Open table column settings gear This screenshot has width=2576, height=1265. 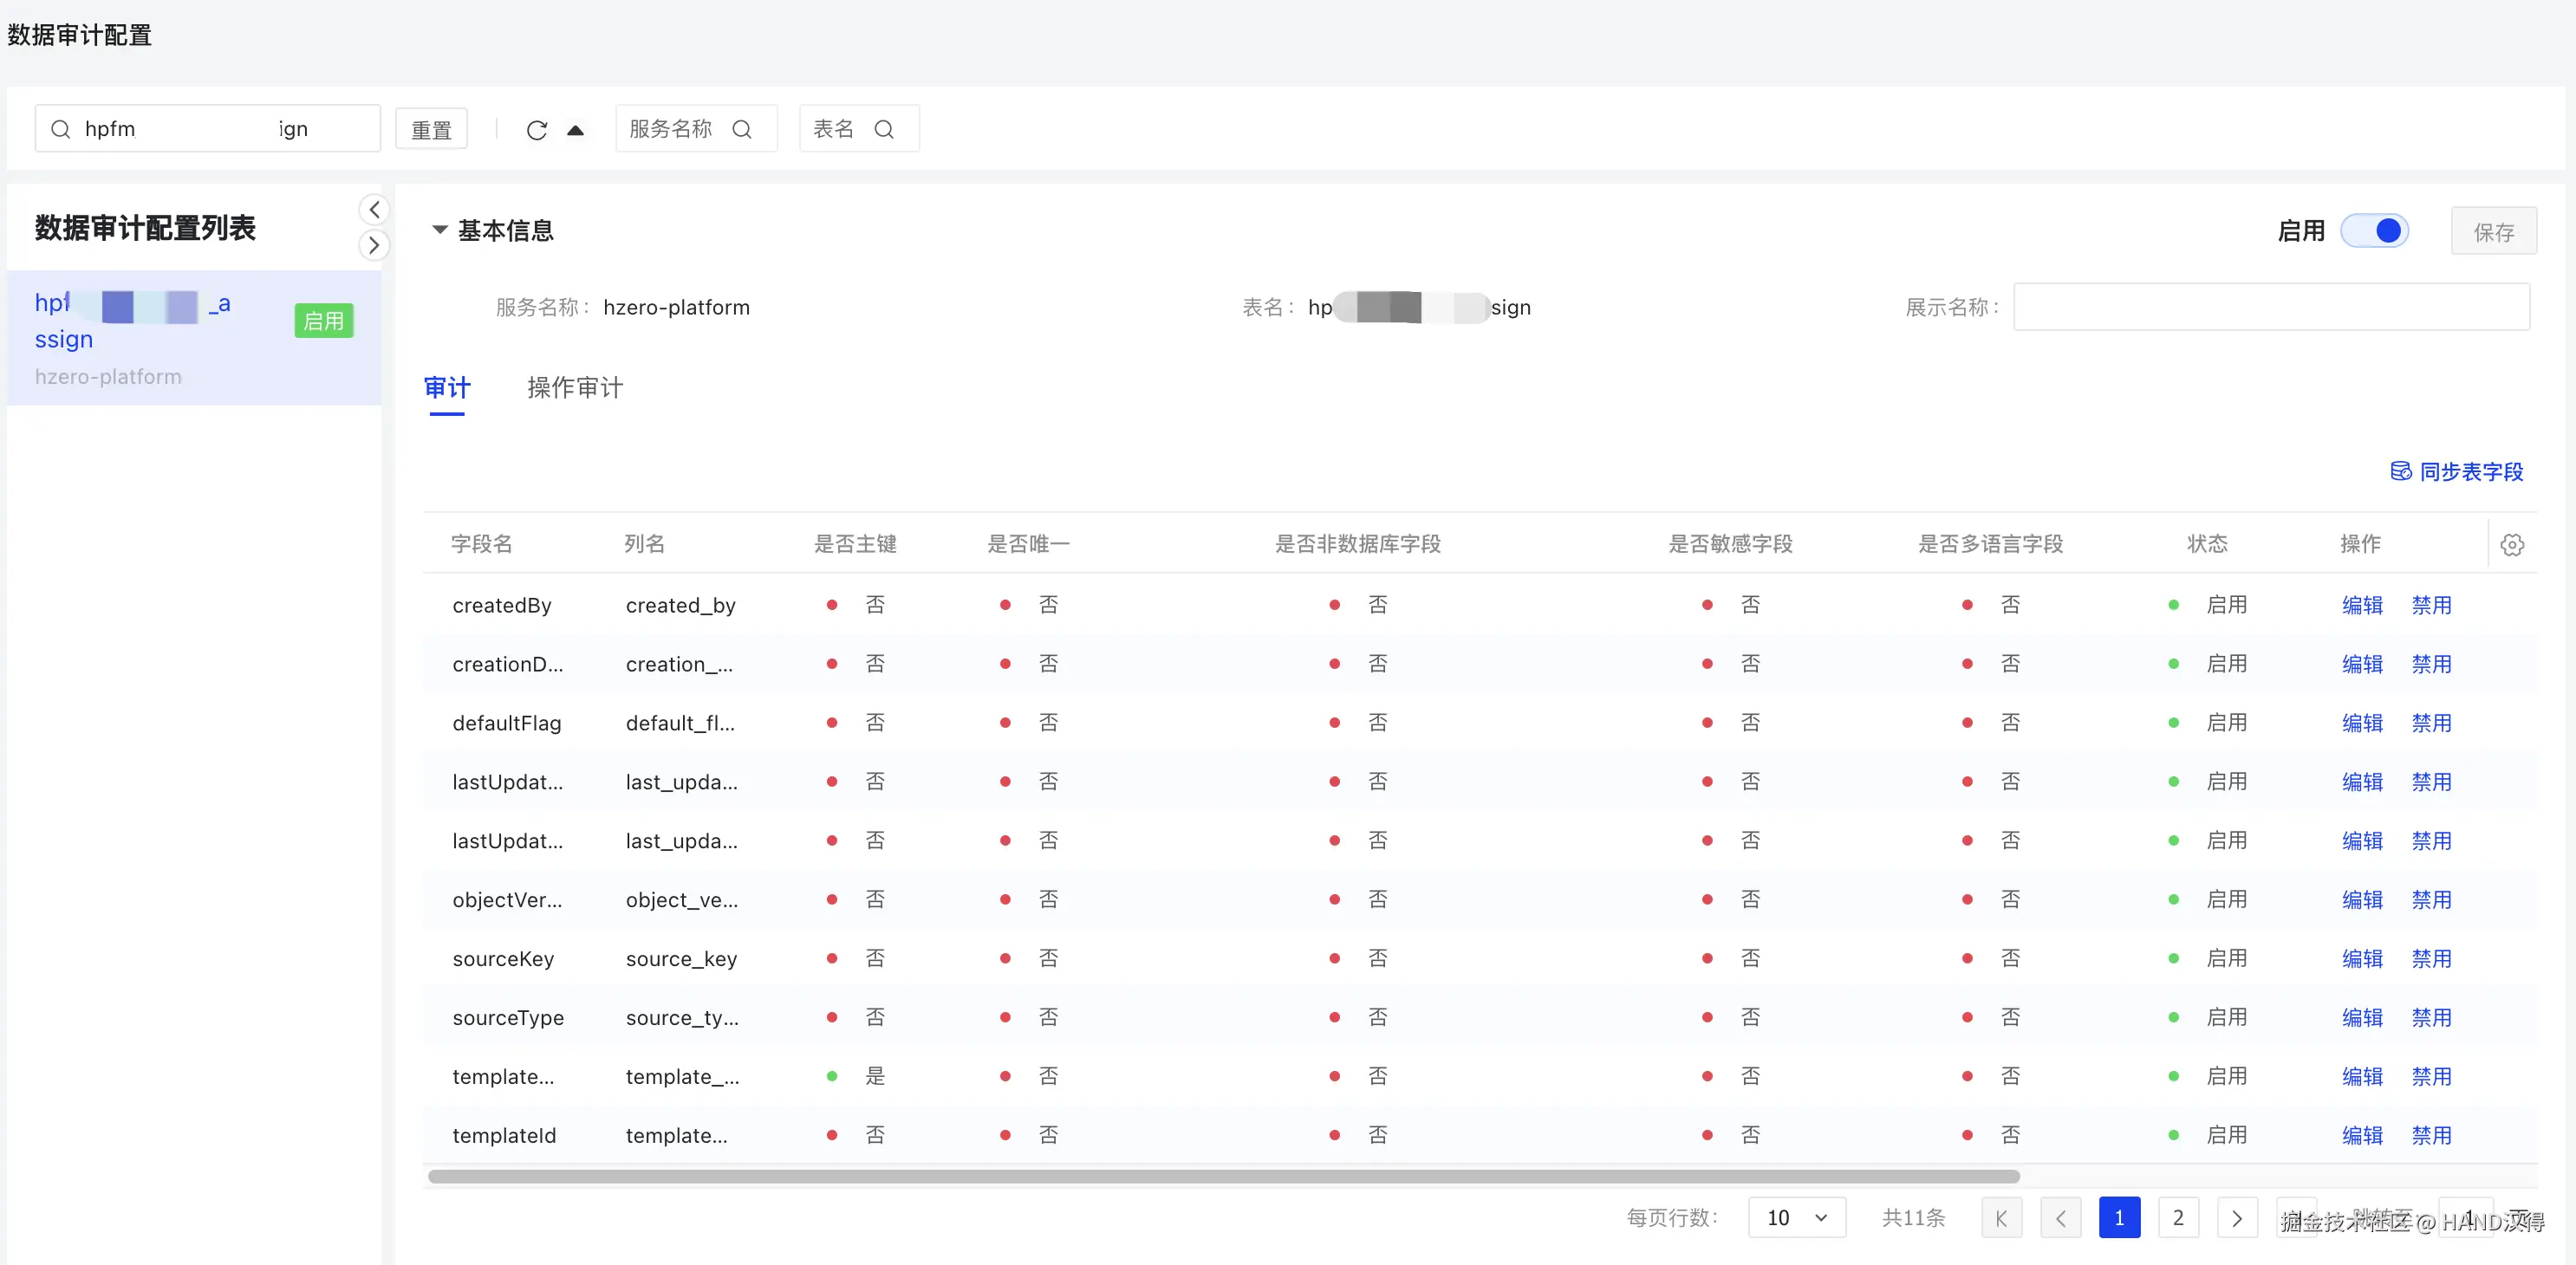tap(2512, 545)
